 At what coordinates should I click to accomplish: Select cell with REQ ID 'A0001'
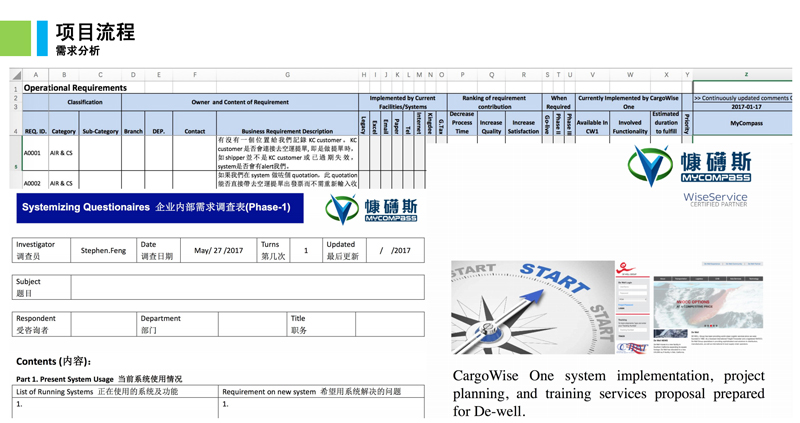(35, 153)
